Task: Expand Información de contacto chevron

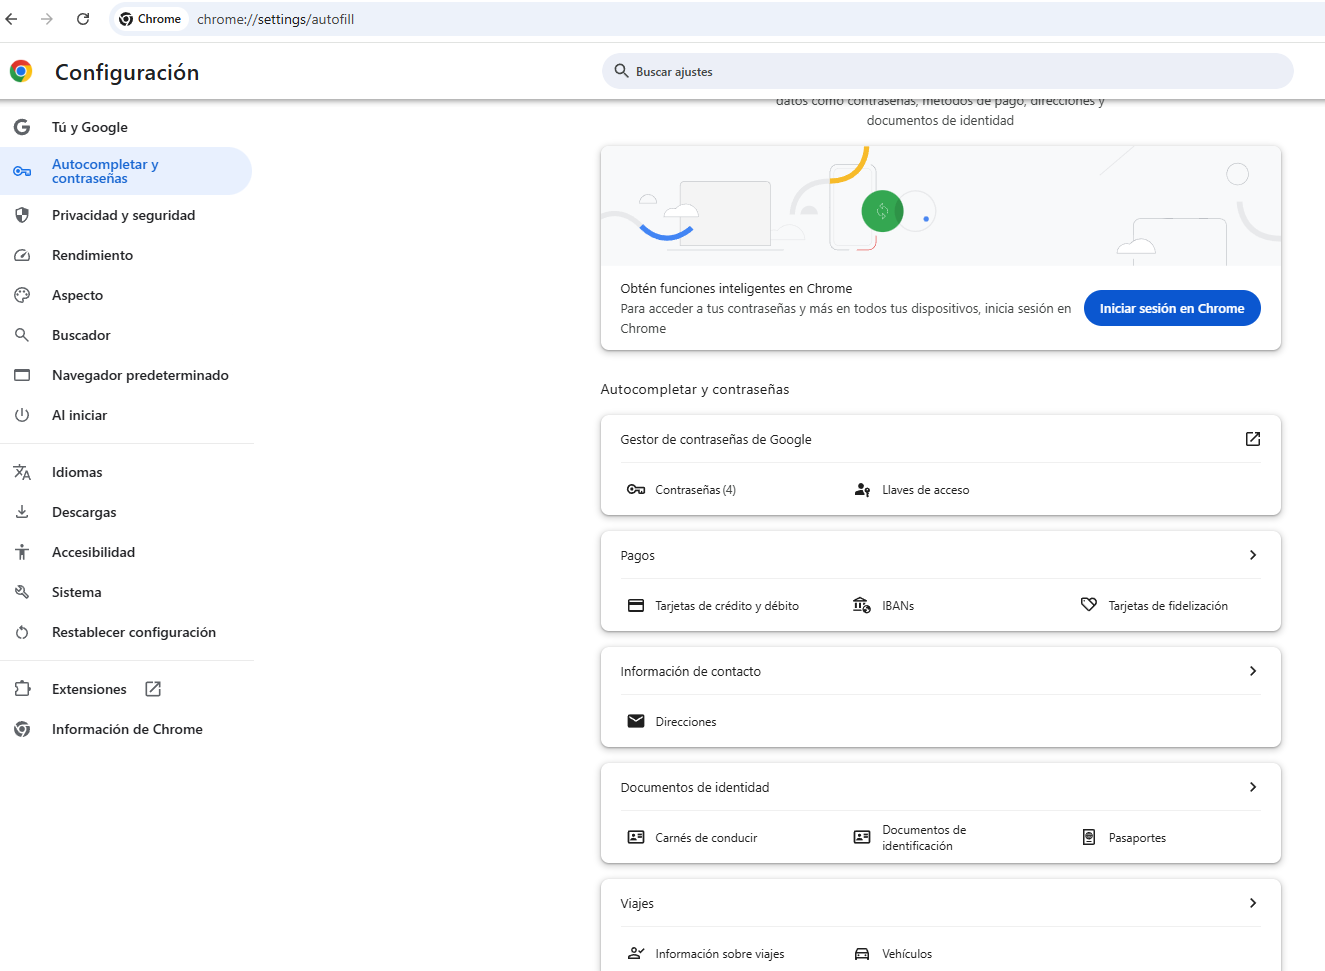Action: pyautogui.click(x=1253, y=671)
